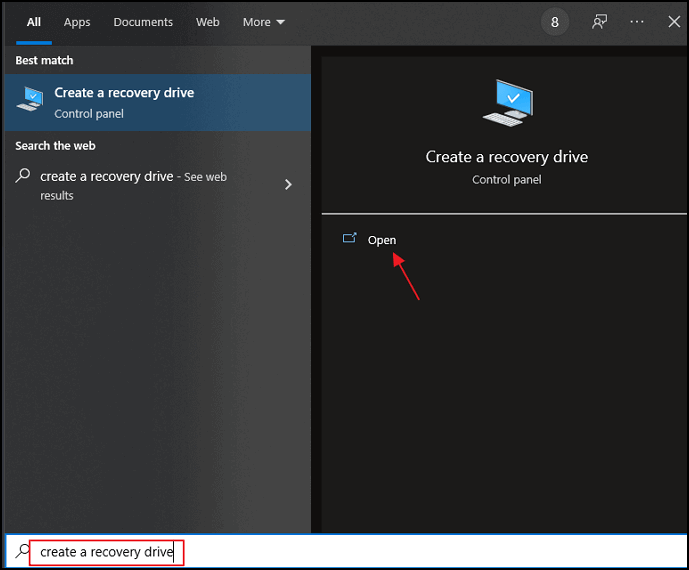Click the Control panel label under preview title
The image size is (689, 570).
(x=507, y=180)
